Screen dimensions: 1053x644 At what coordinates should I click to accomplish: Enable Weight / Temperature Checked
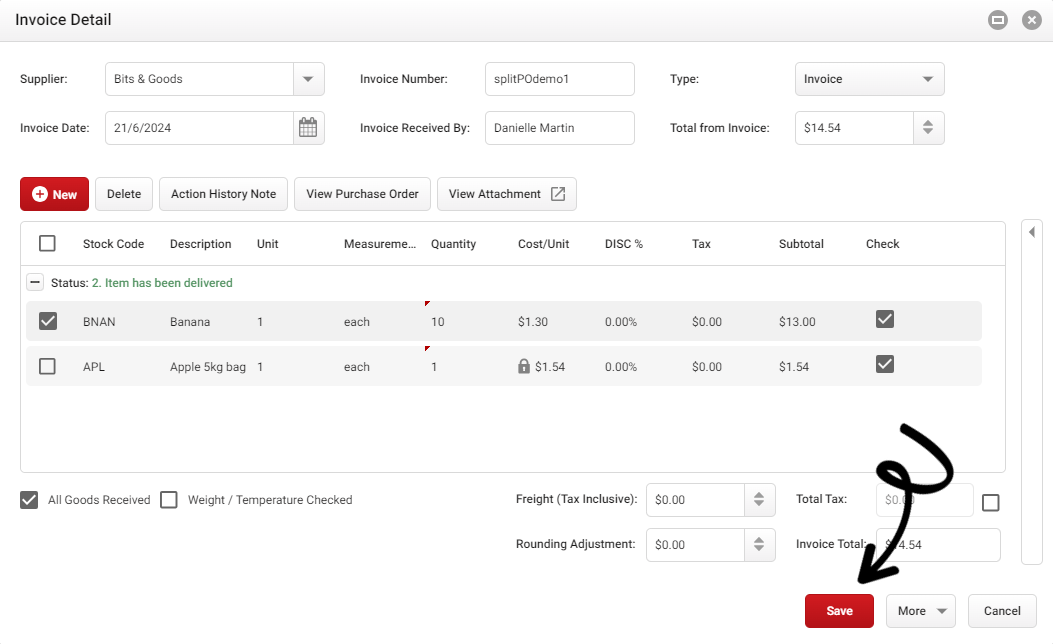(x=169, y=500)
